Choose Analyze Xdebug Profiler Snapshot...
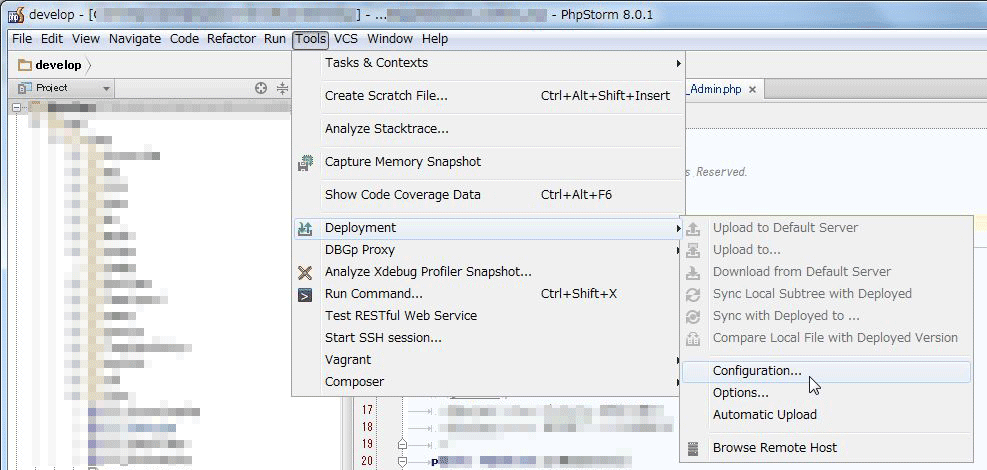The image size is (987, 470). [488, 272]
